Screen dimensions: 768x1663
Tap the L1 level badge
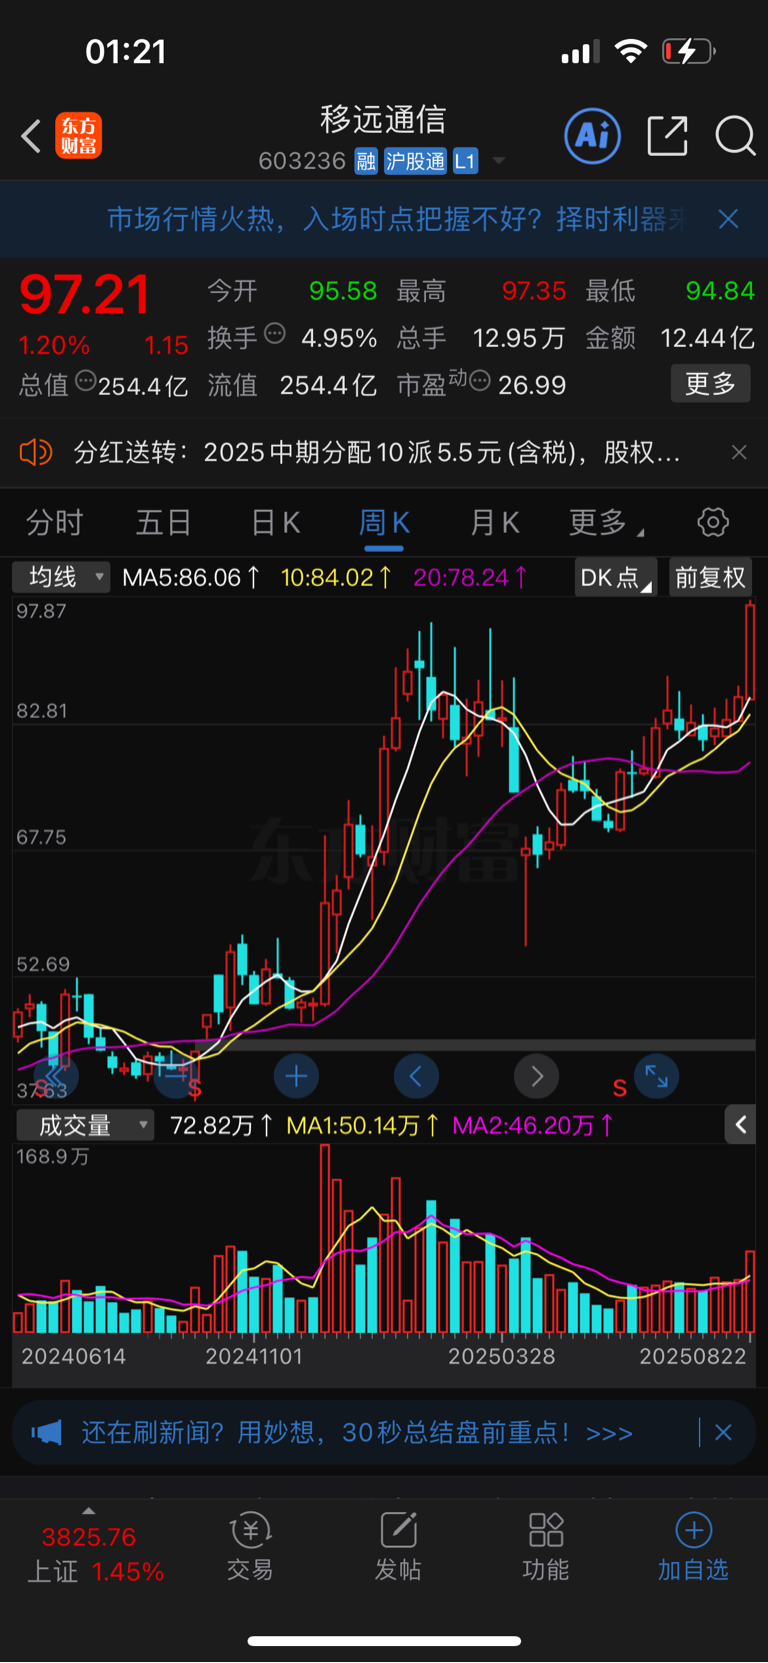(x=465, y=161)
